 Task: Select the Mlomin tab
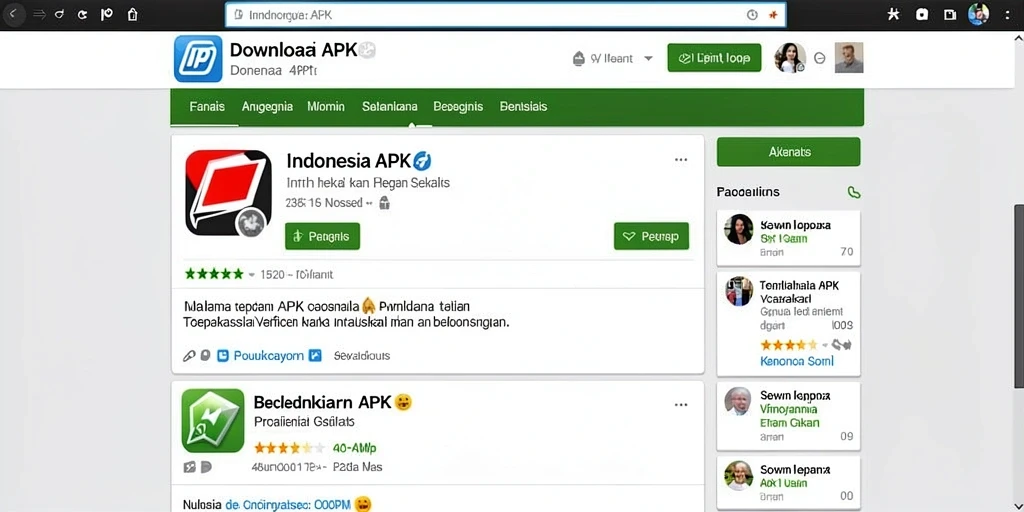pos(326,106)
